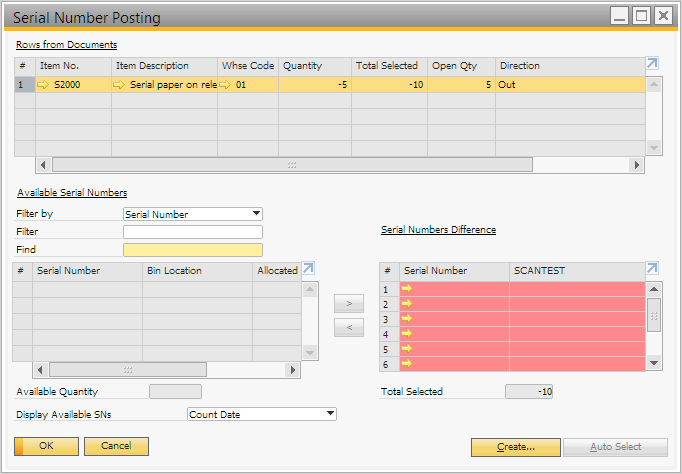
Task: Expand the Rows from Documents table view
Action: (x=652, y=64)
